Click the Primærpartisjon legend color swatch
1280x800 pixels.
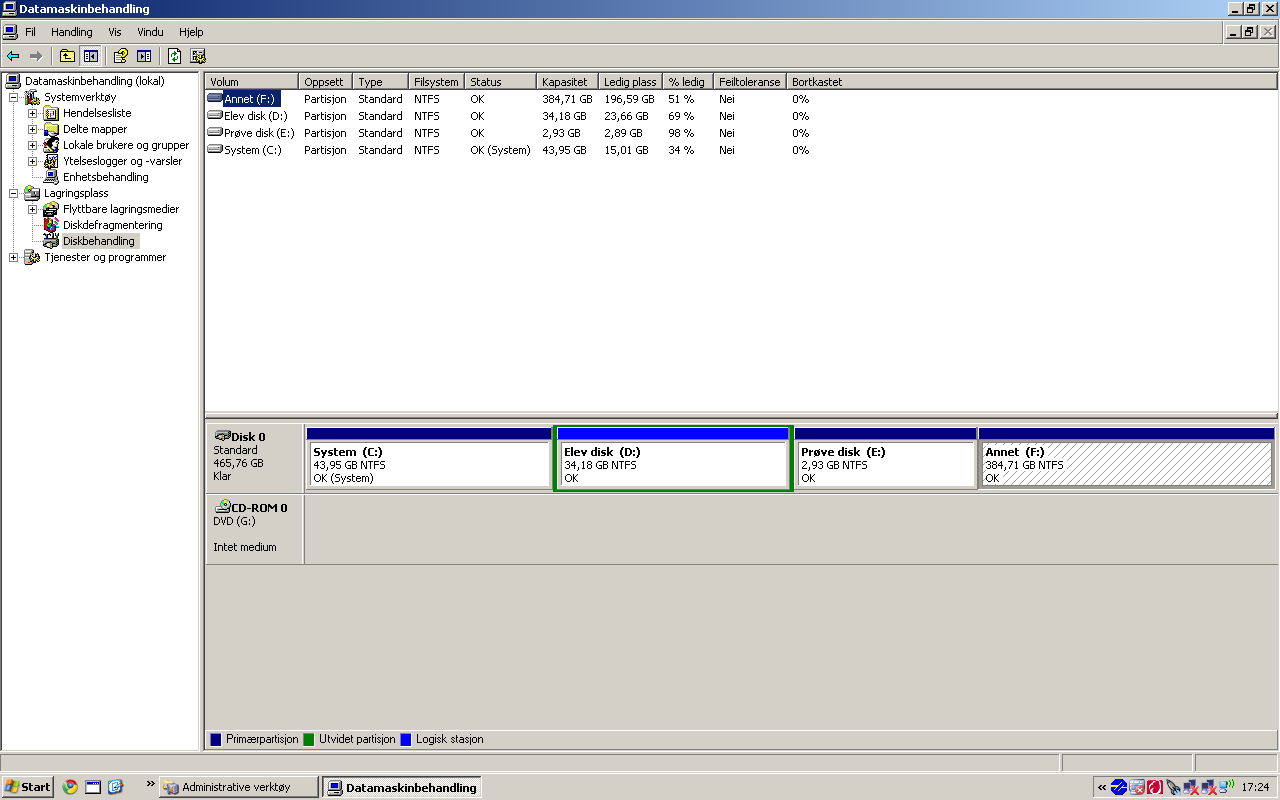(x=216, y=740)
